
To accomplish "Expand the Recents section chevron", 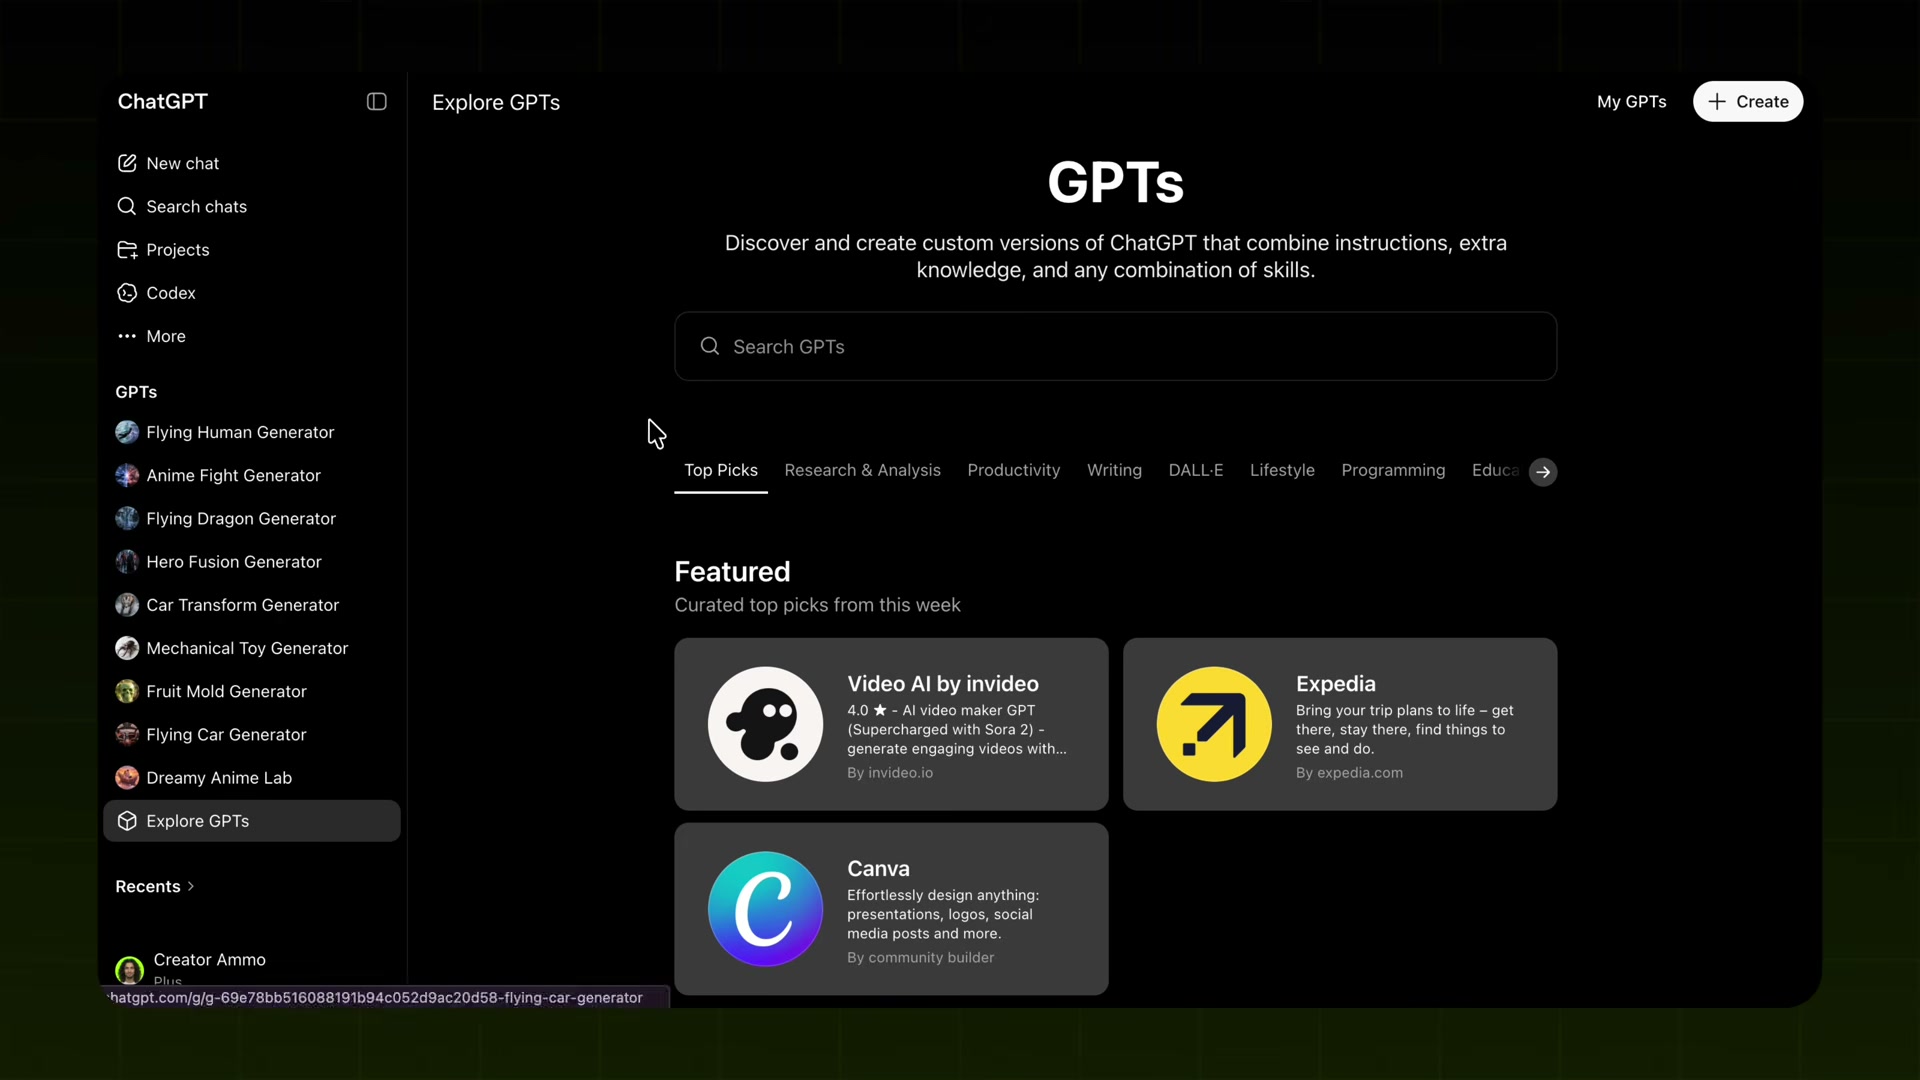I will [191, 887].
